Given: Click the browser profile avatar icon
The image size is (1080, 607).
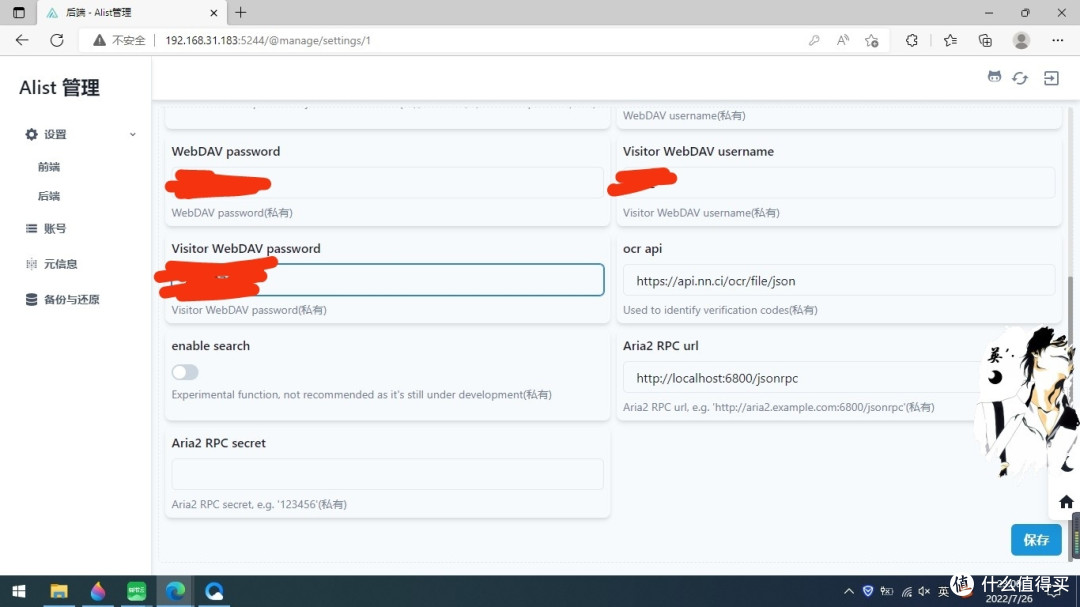Looking at the screenshot, I should tap(1021, 40).
